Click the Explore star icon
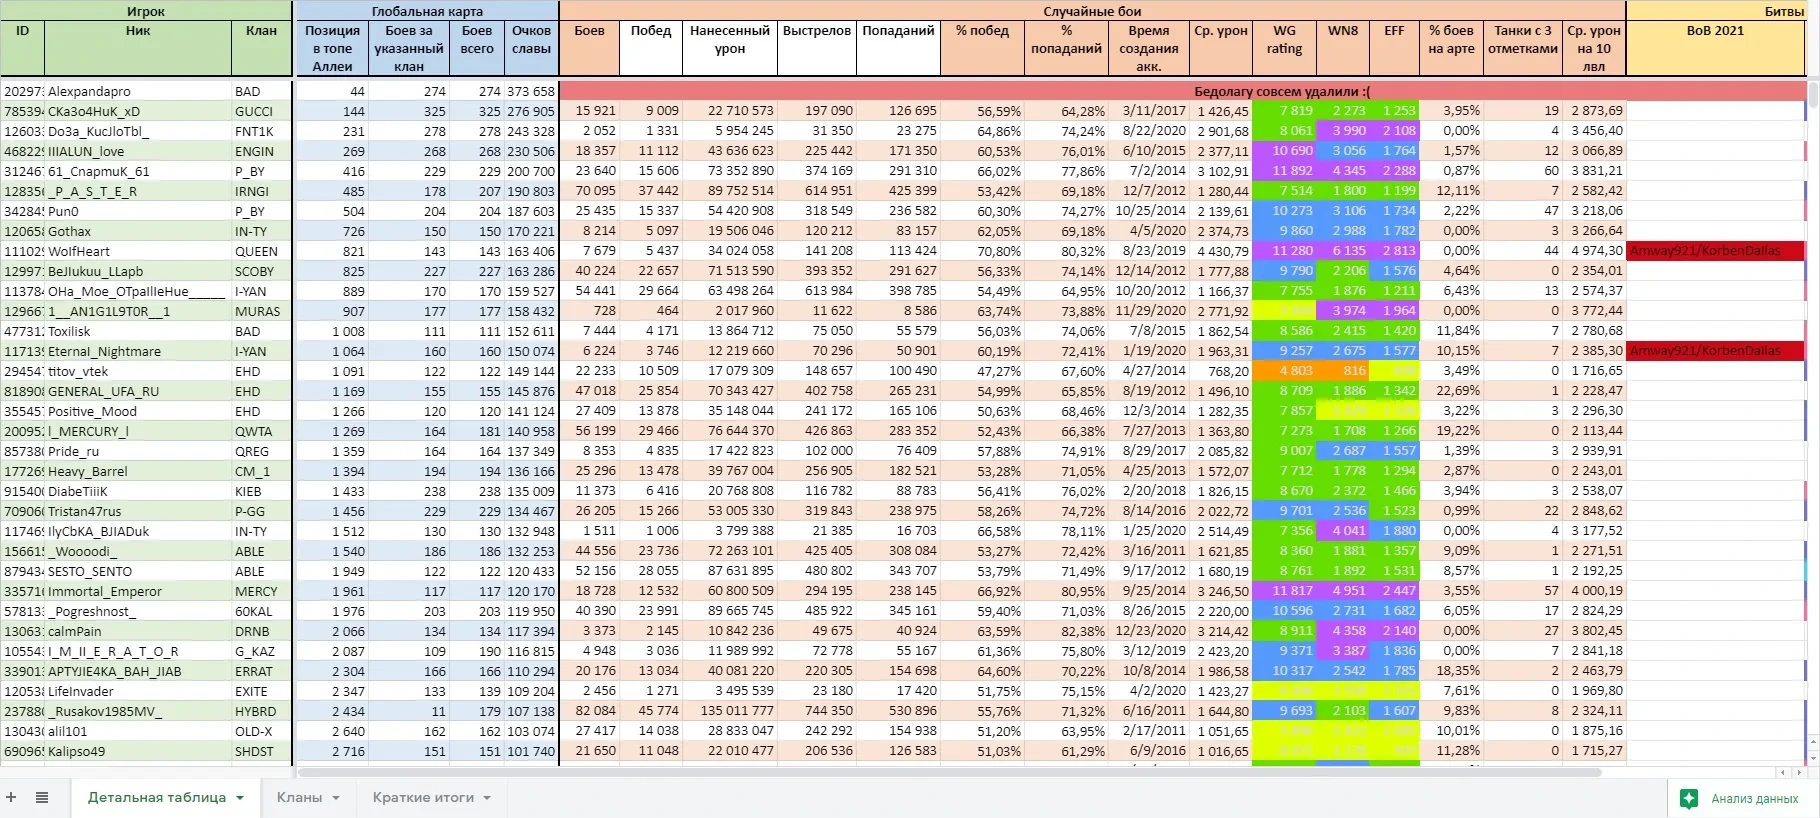 click(x=1689, y=798)
